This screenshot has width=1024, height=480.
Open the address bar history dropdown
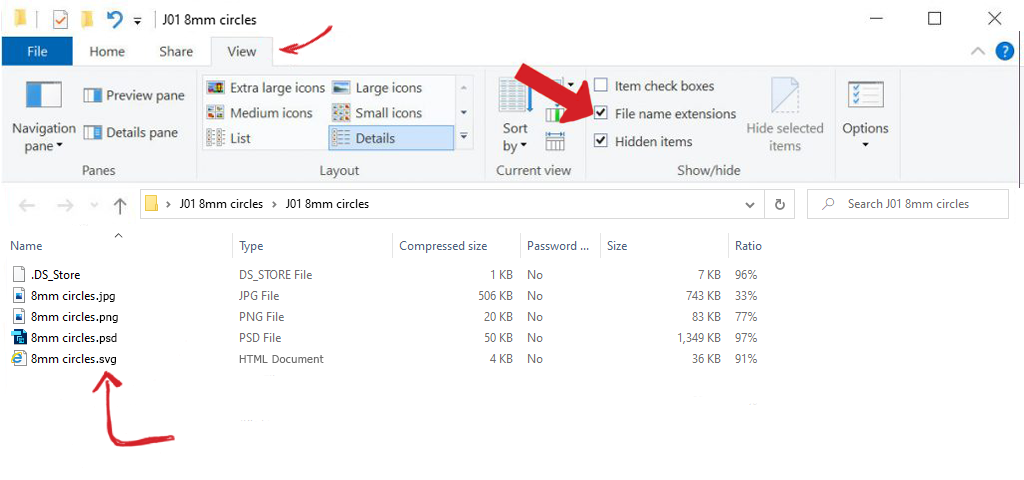(x=750, y=204)
